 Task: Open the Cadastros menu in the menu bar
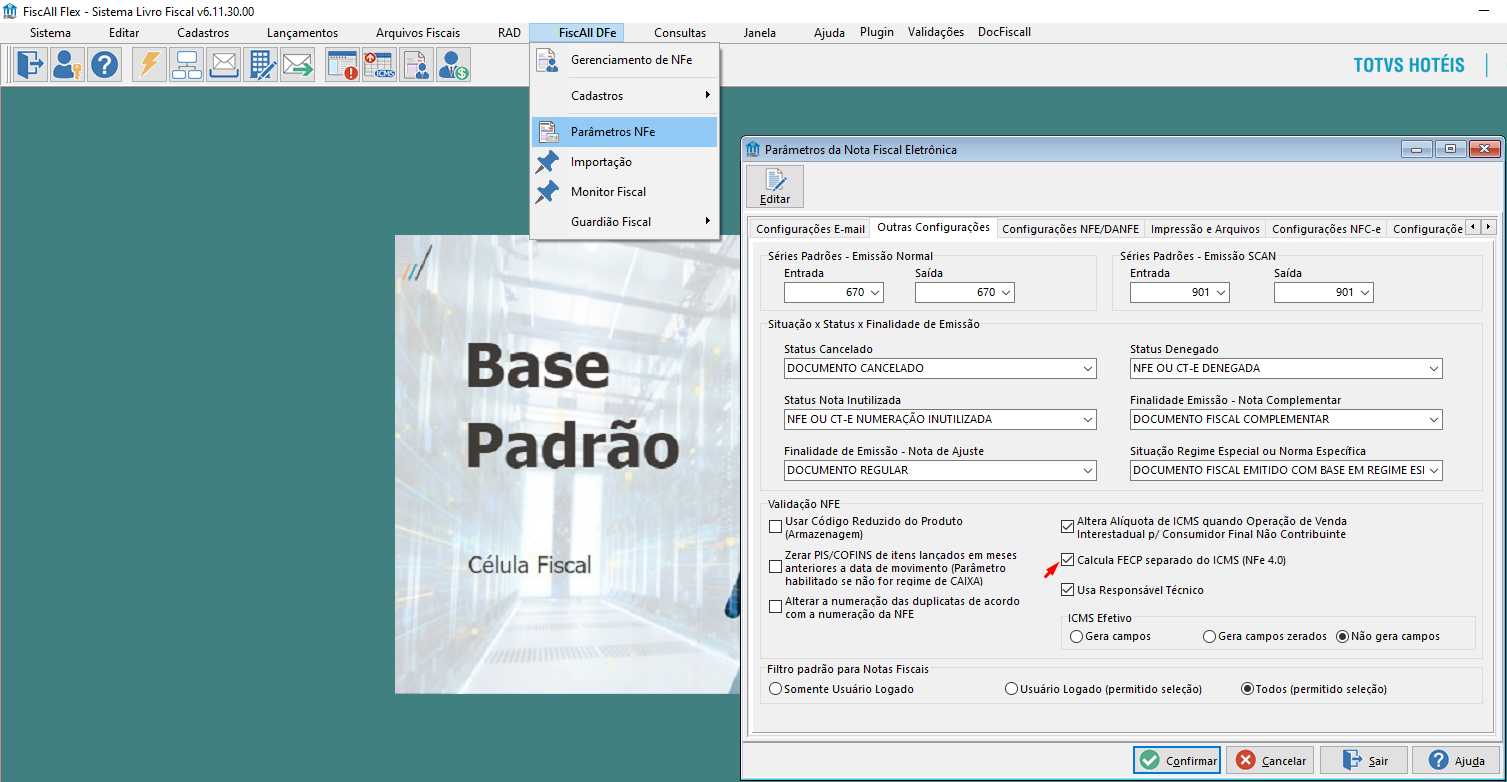point(203,32)
